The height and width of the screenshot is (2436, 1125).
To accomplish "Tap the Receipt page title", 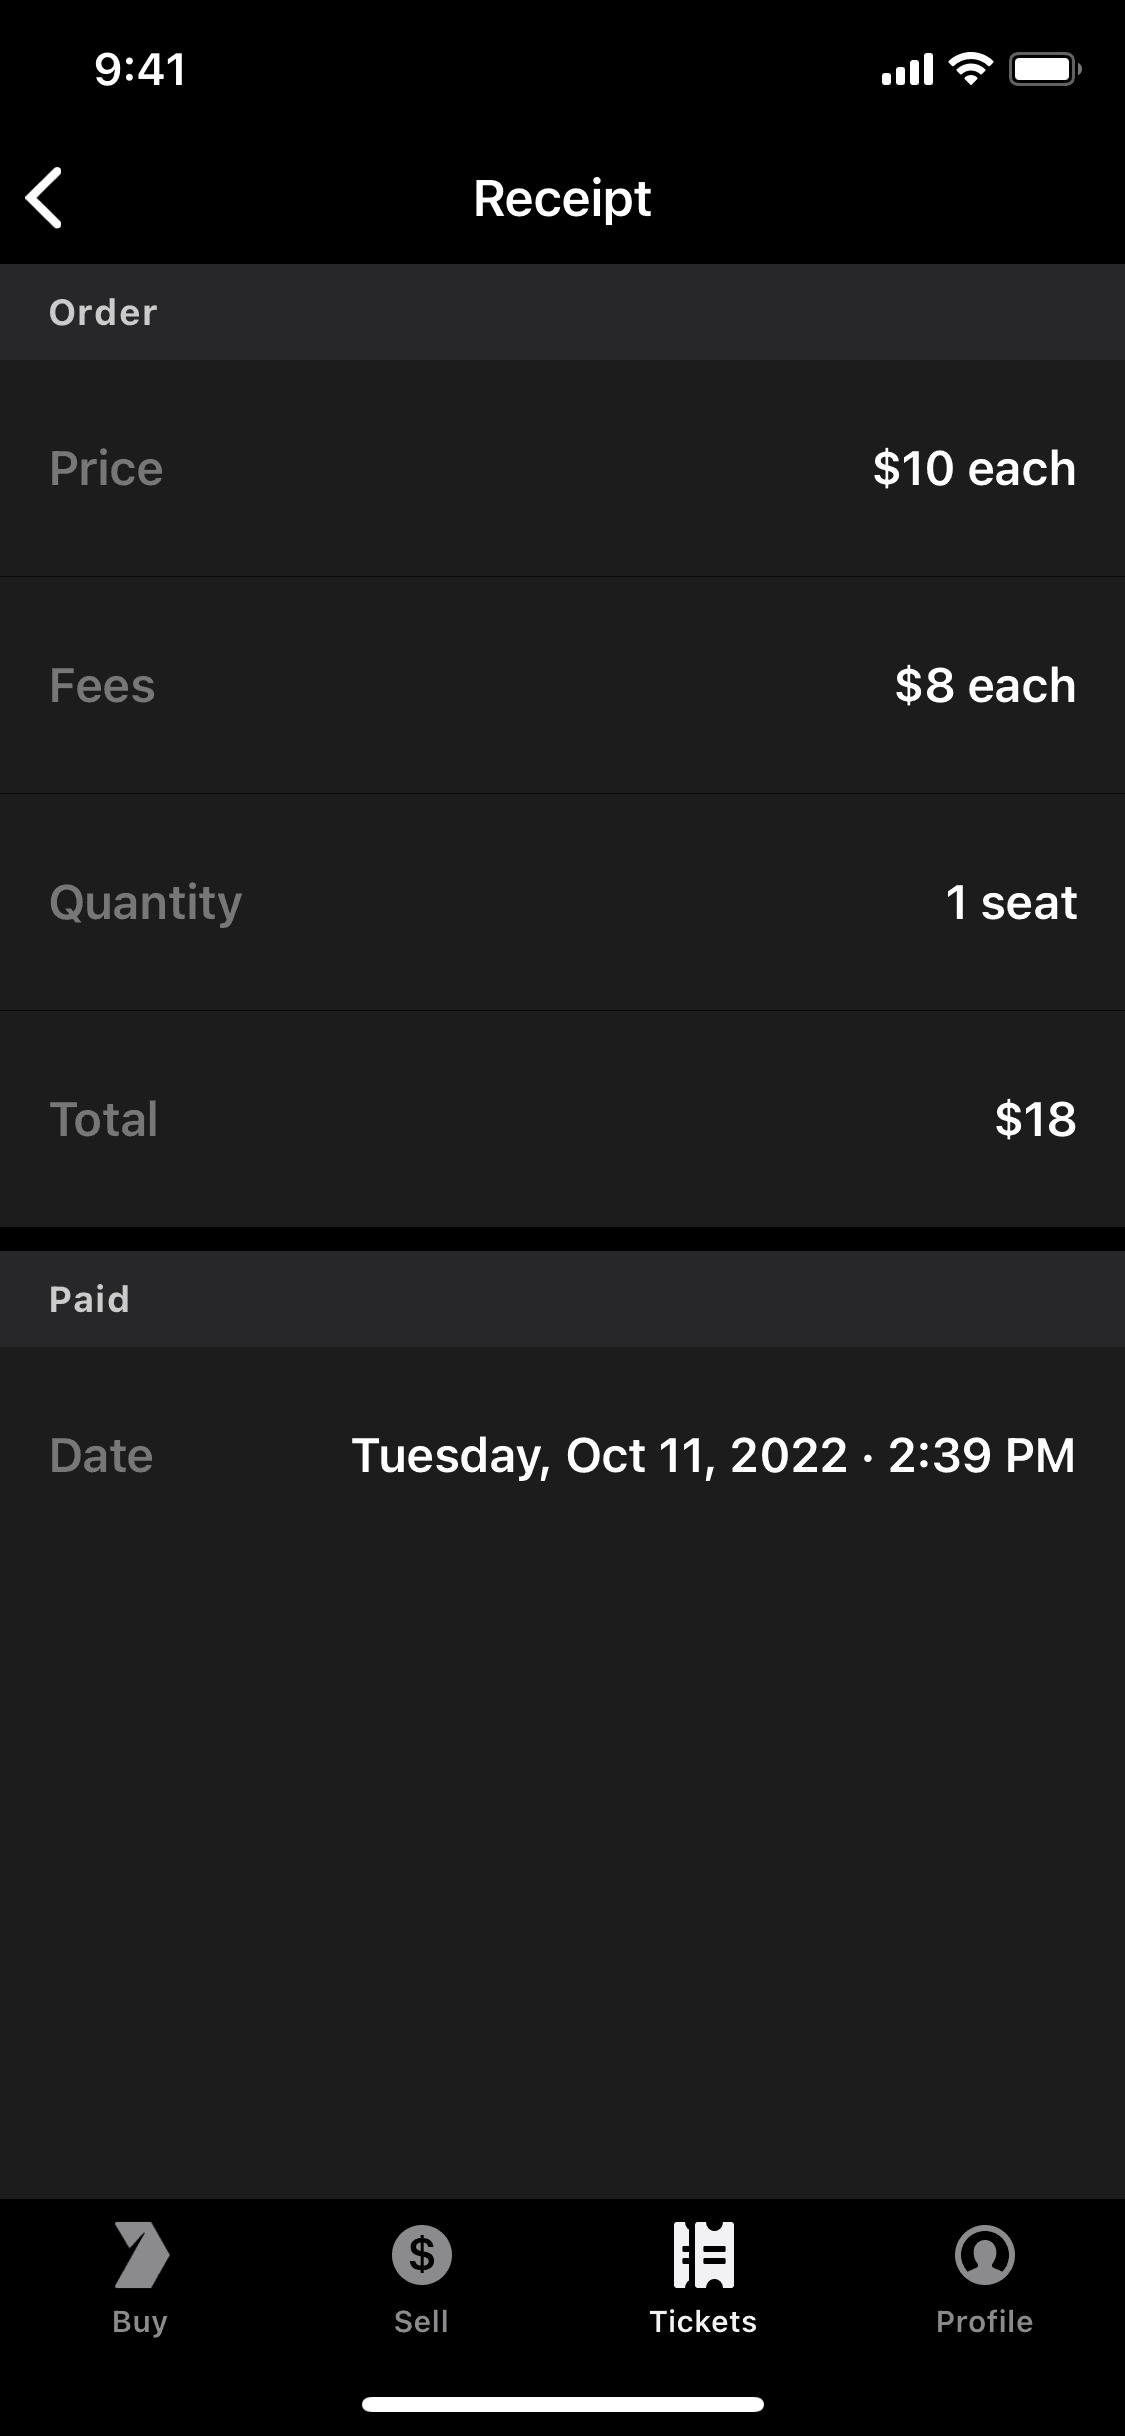I will [562, 198].
